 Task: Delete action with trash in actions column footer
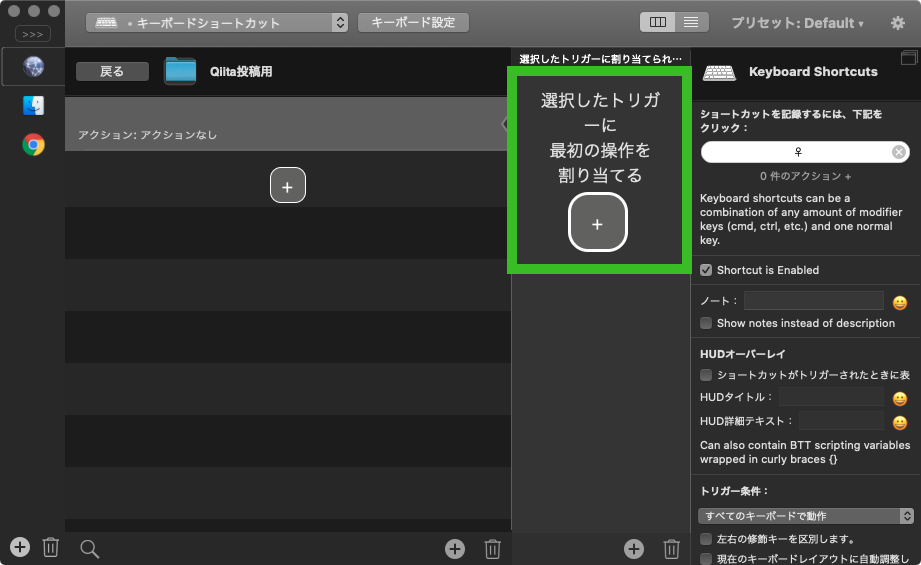coord(671,549)
